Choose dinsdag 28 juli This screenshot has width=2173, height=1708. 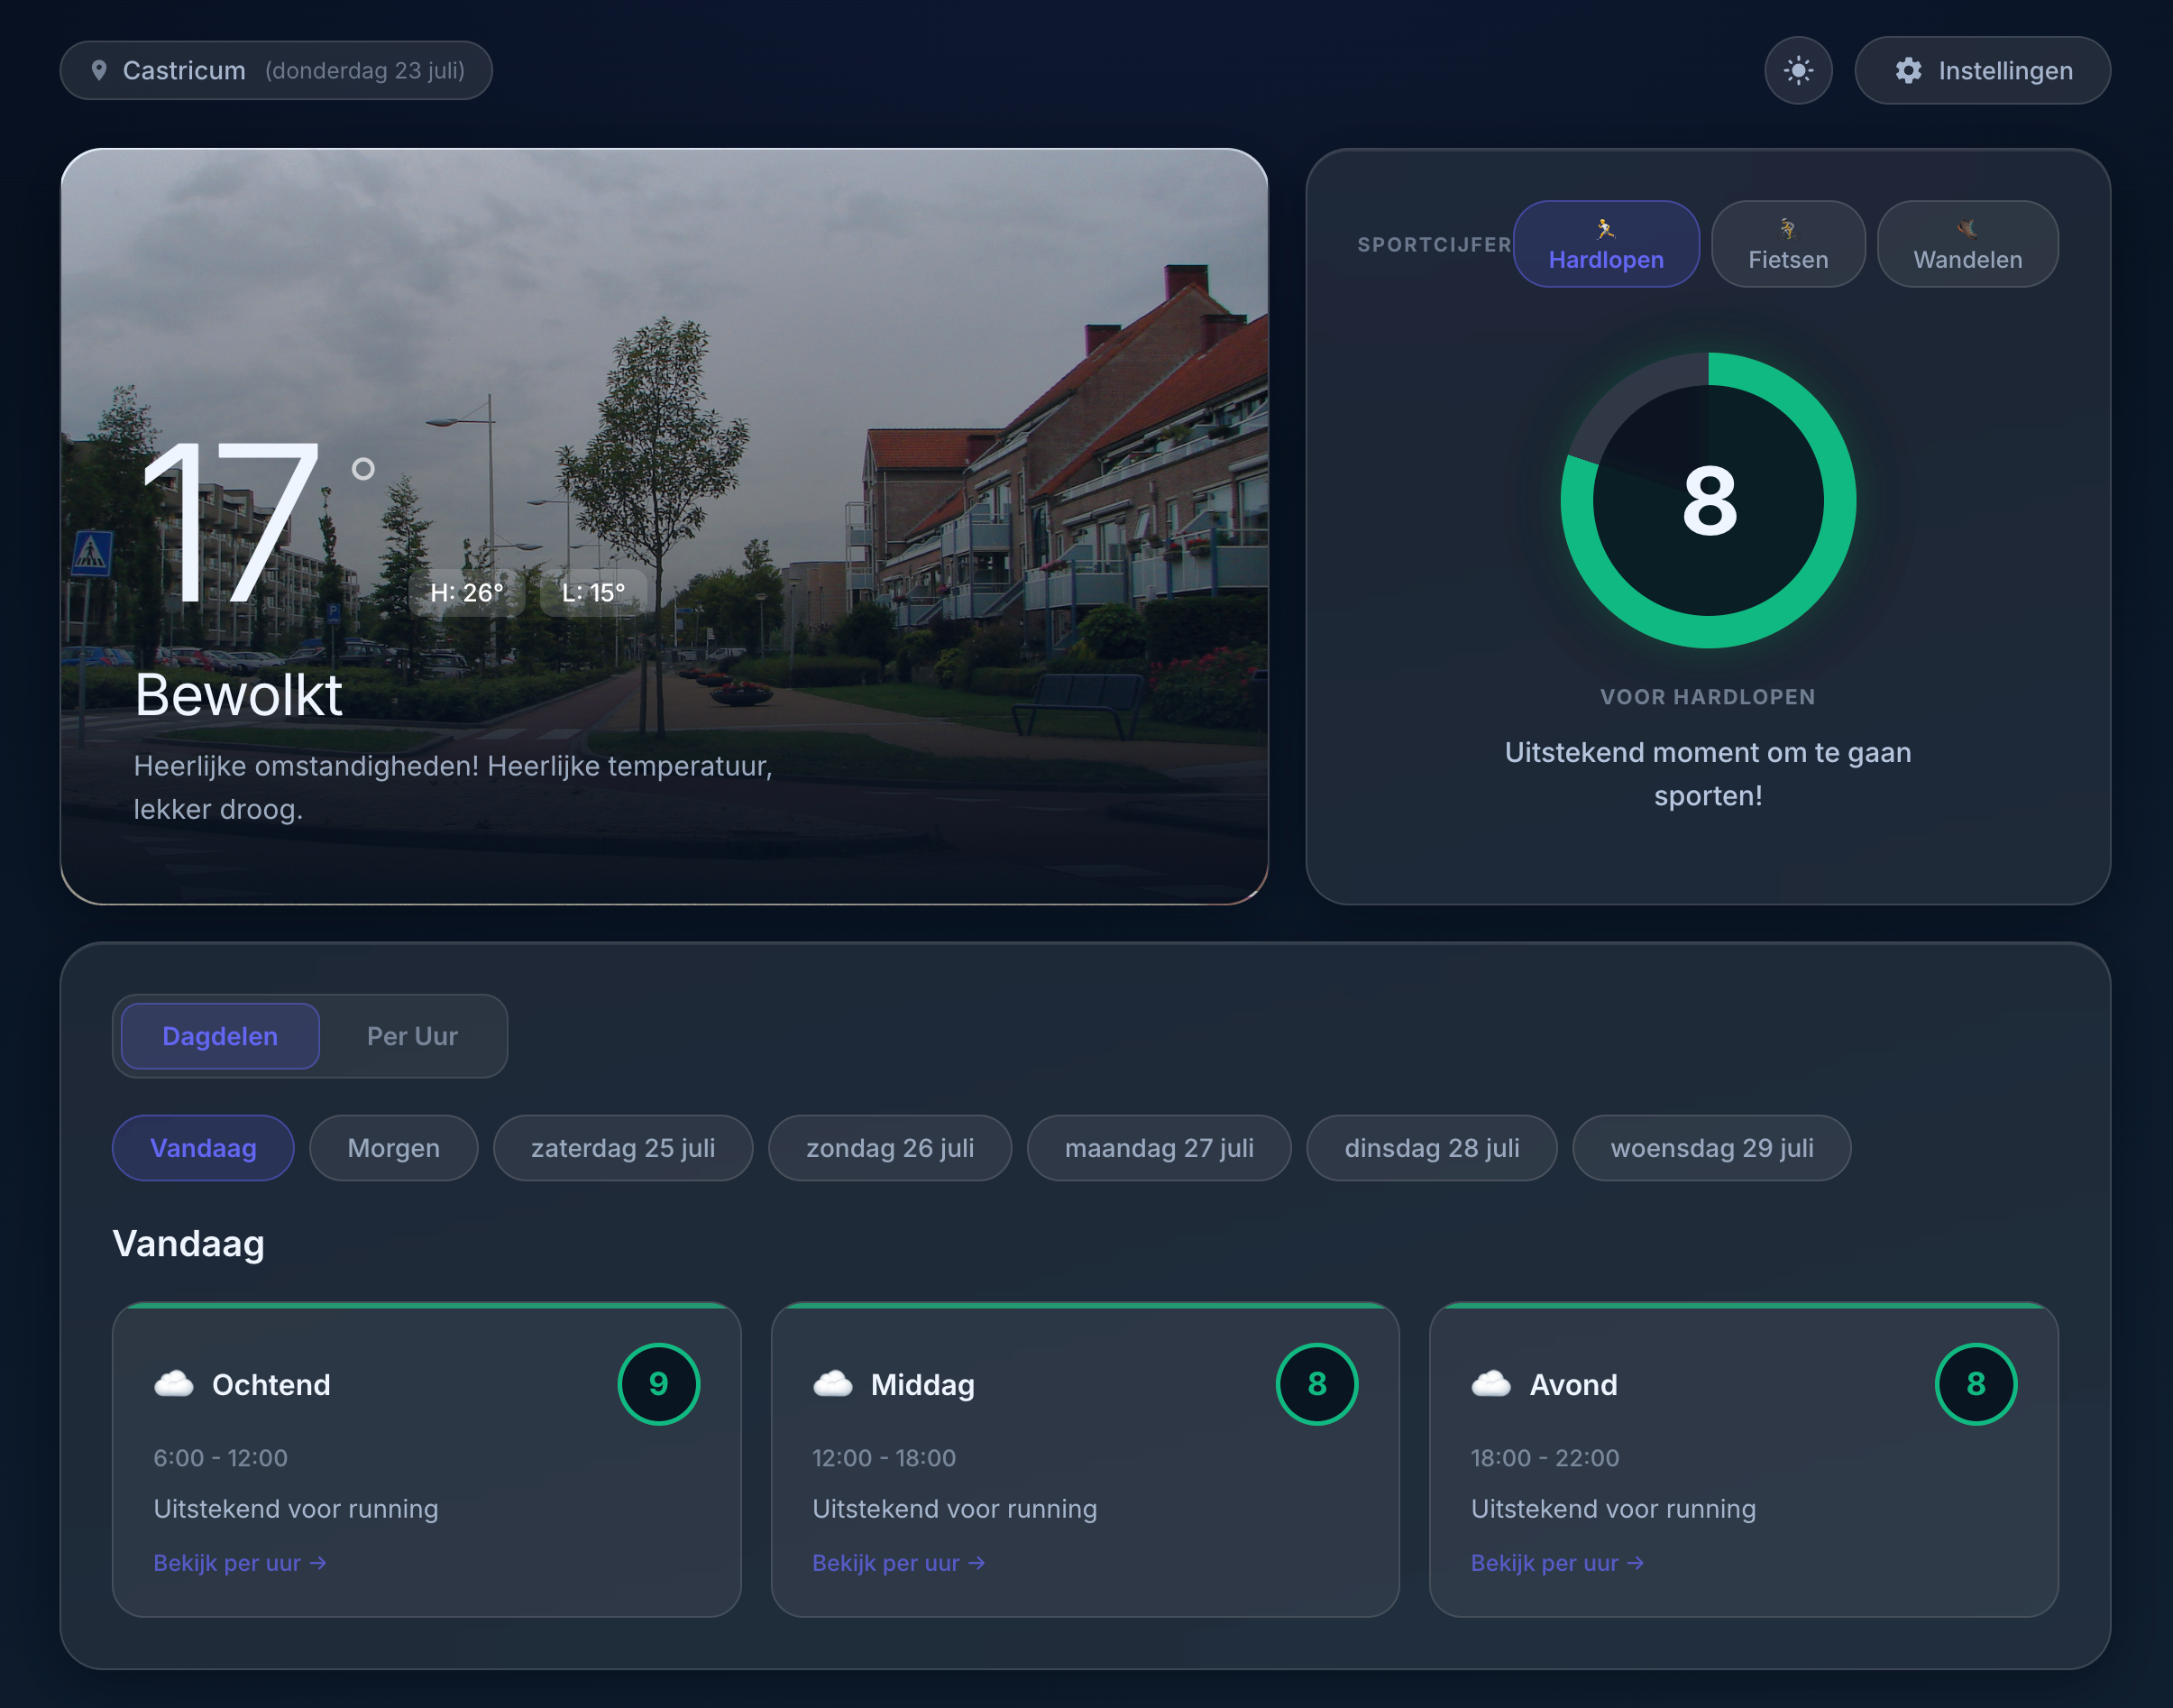pyautogui.click(x=1432, y=1148)
